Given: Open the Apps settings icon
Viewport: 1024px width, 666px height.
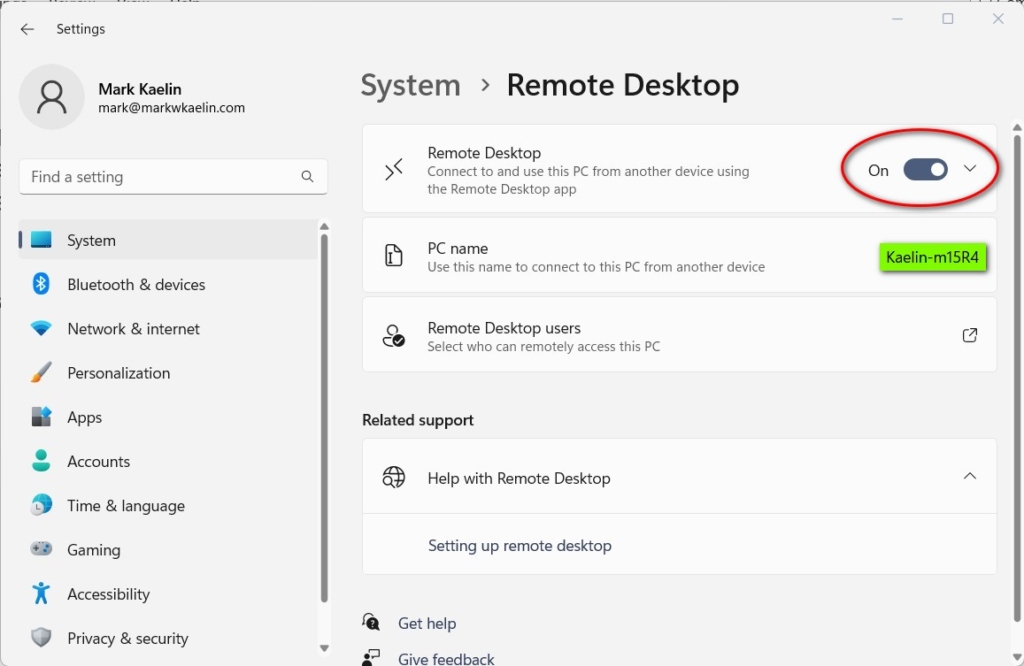Looking at the screenshot, I should 38,417.
